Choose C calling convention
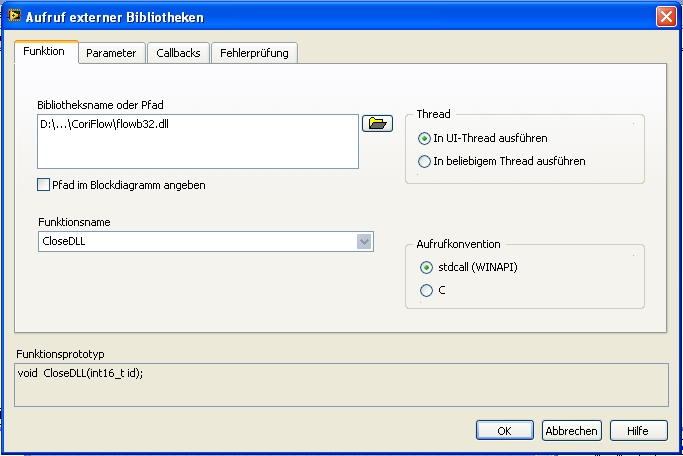Viewport: 683px width, 456px height. [427, 291]
